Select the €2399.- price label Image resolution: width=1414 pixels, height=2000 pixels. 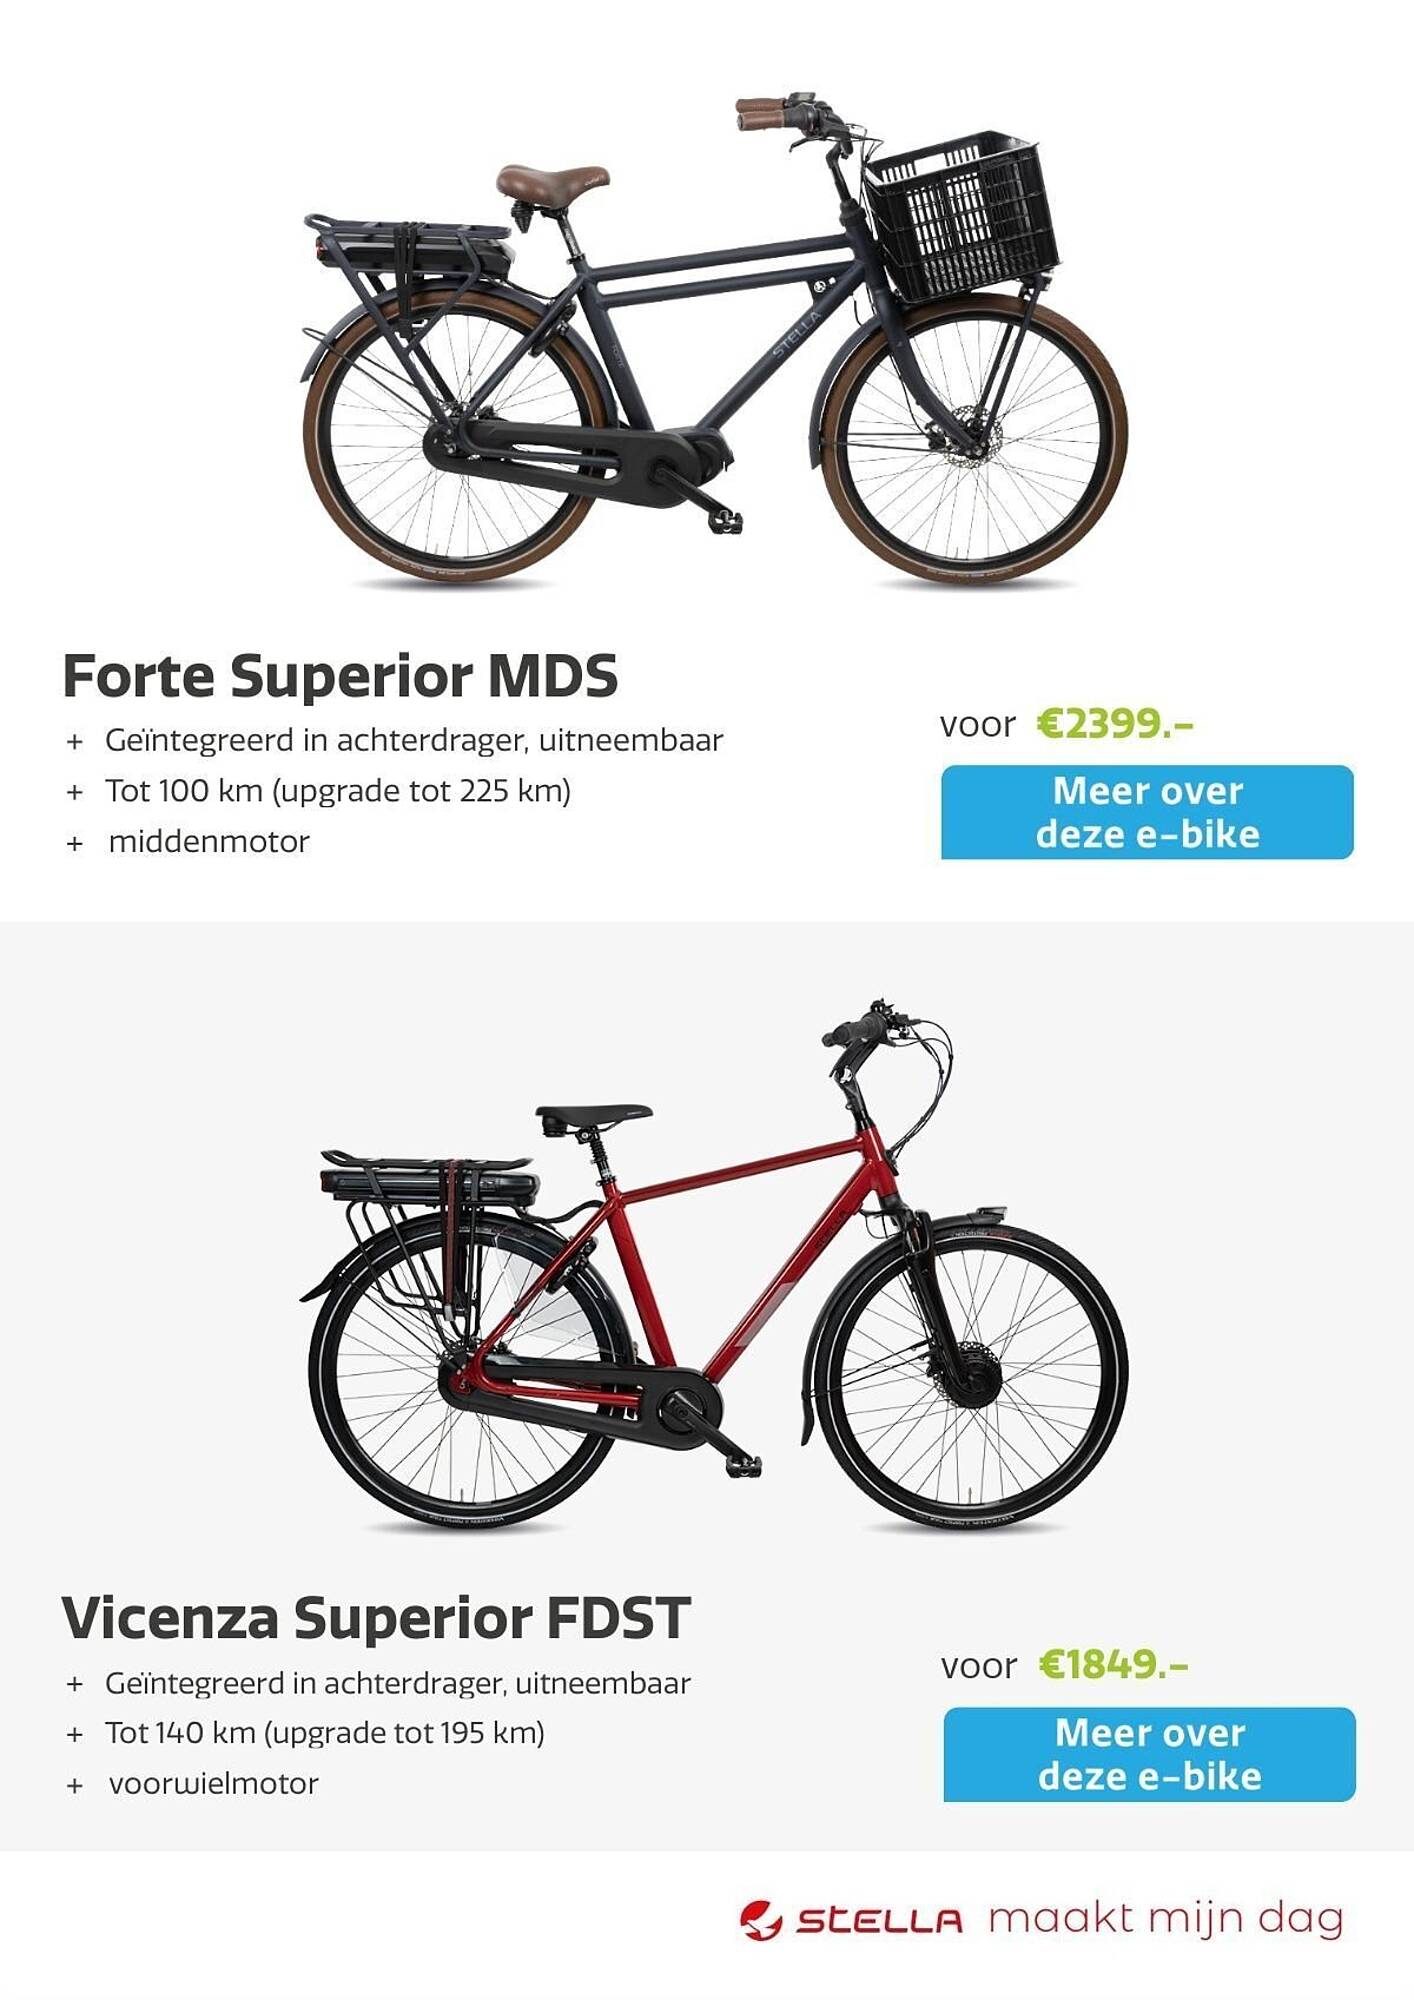click(x=1115, y=723)
